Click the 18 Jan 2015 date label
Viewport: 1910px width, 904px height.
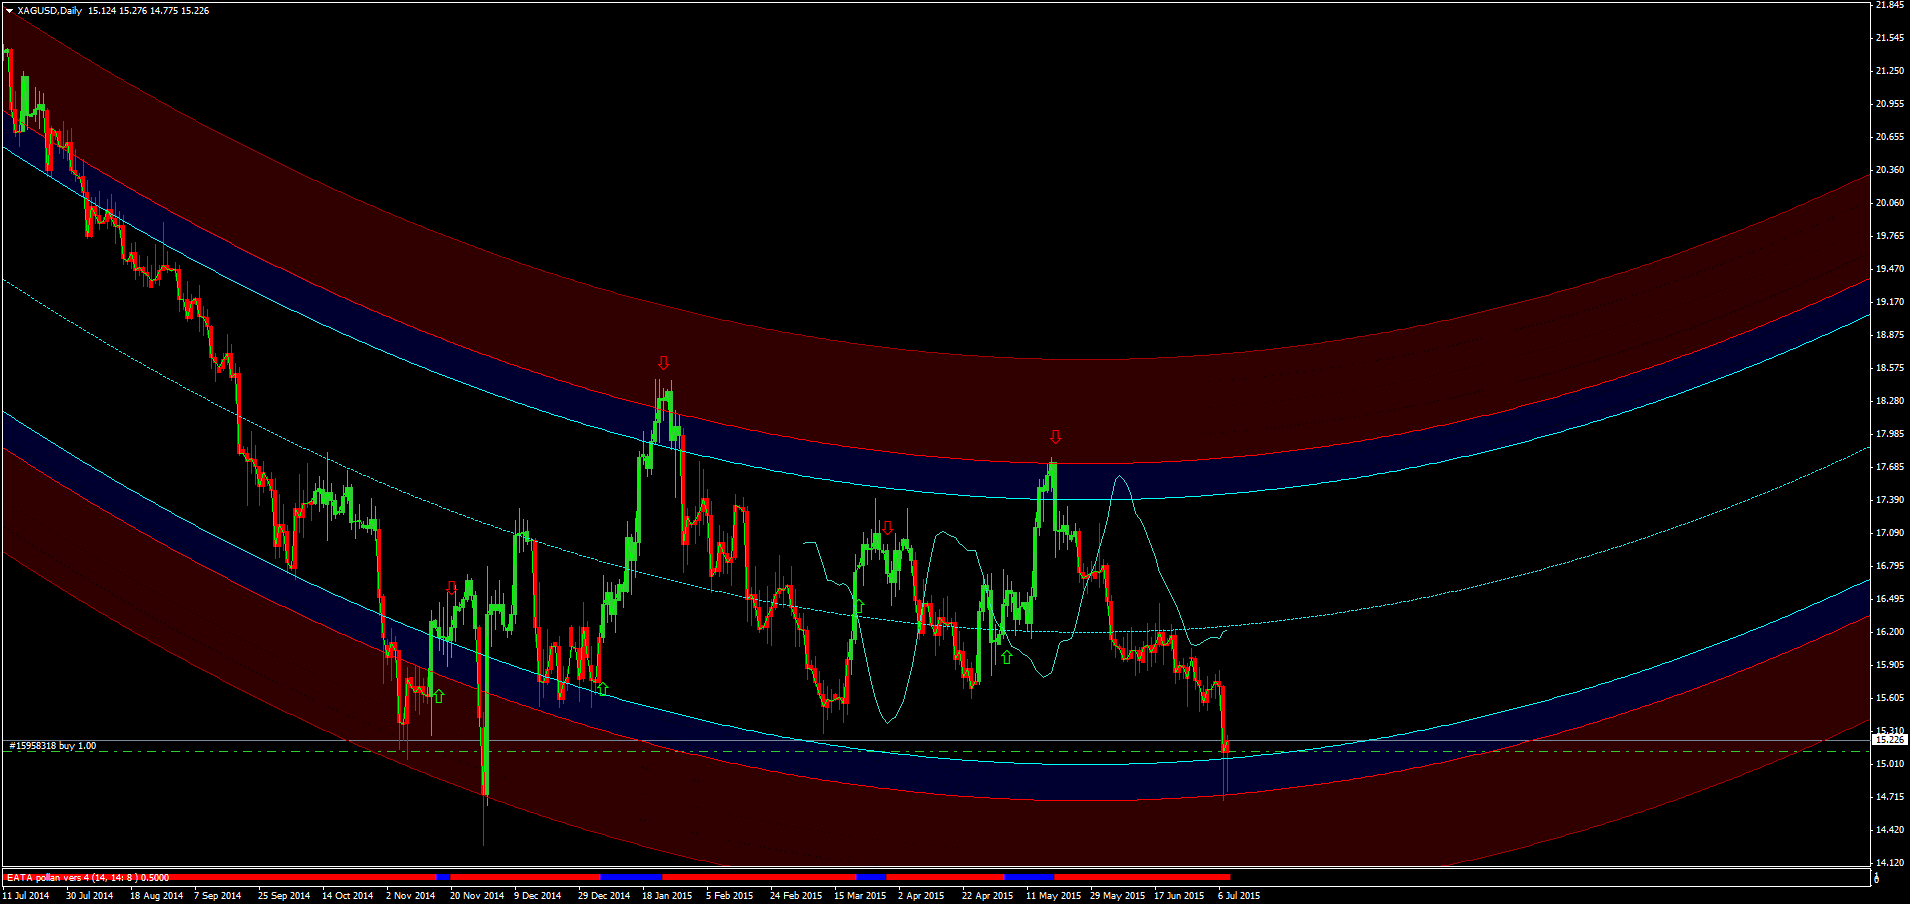click(667, 896)
